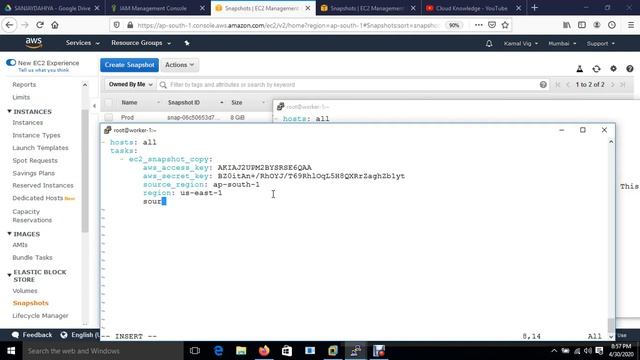Expand Resource Groups dropdown

pos(141,43)
